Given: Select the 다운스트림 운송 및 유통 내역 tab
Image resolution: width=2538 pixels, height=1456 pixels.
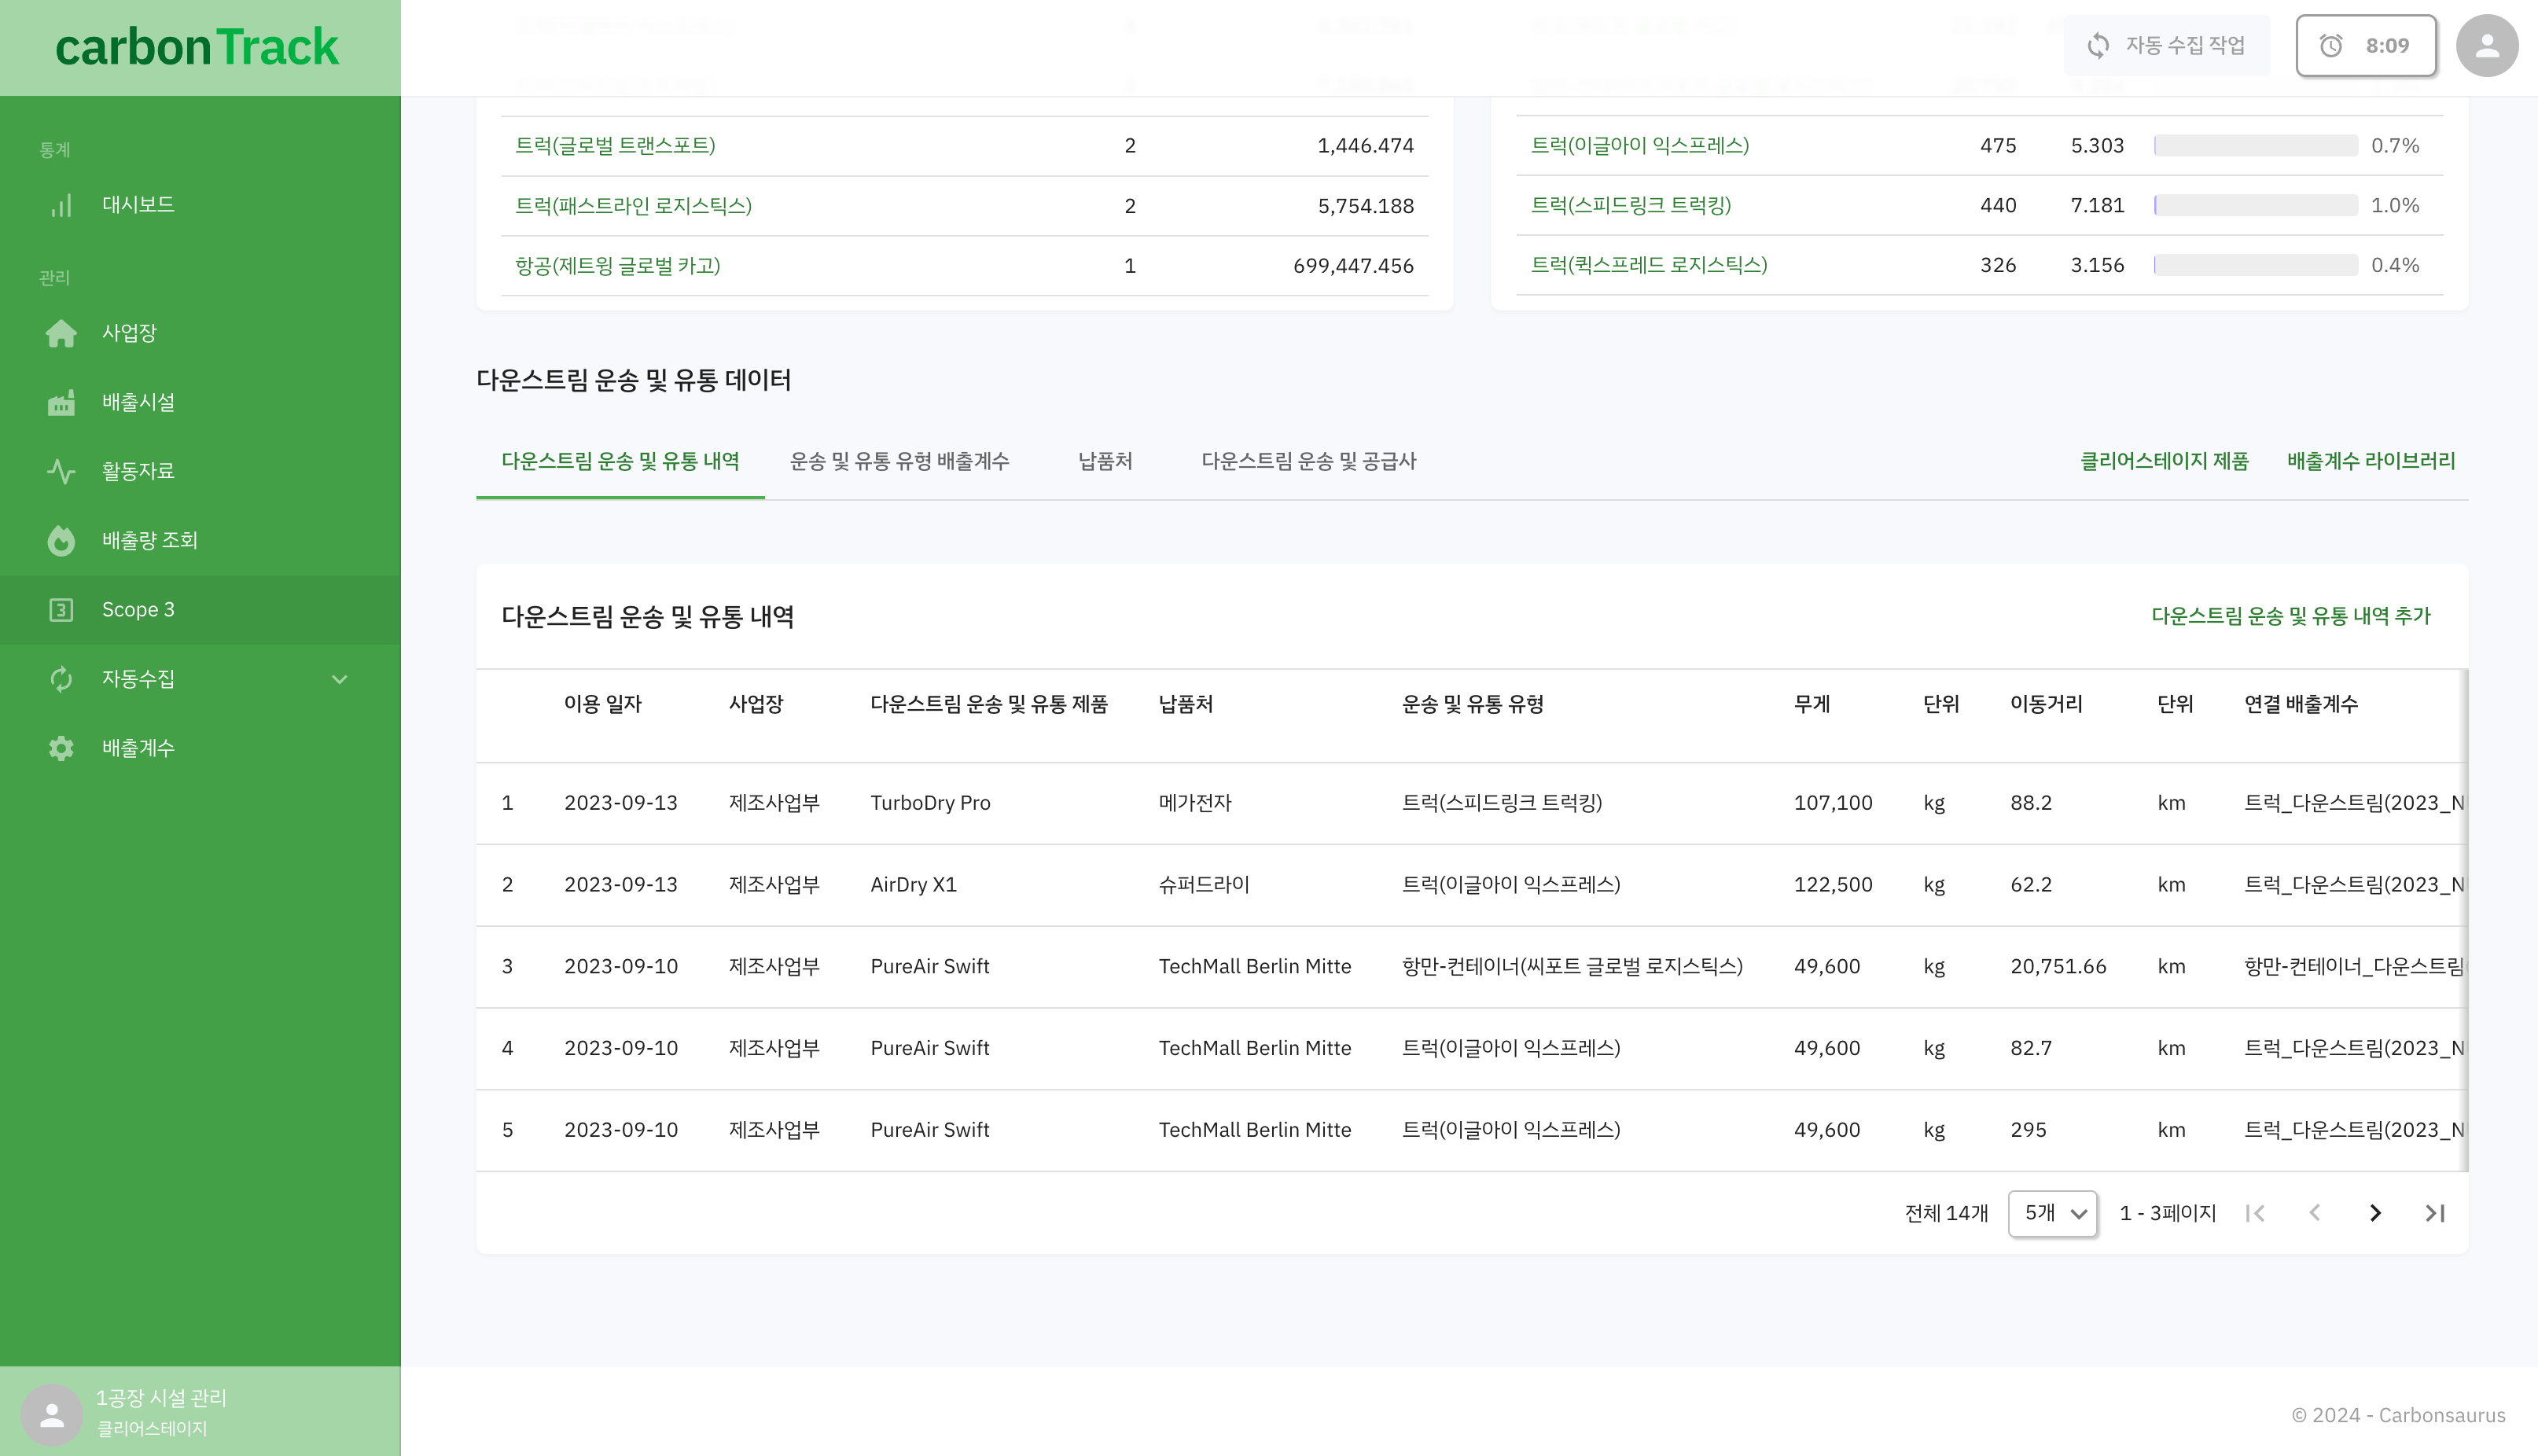Looking at the screenshot, I should click(620, 461).
